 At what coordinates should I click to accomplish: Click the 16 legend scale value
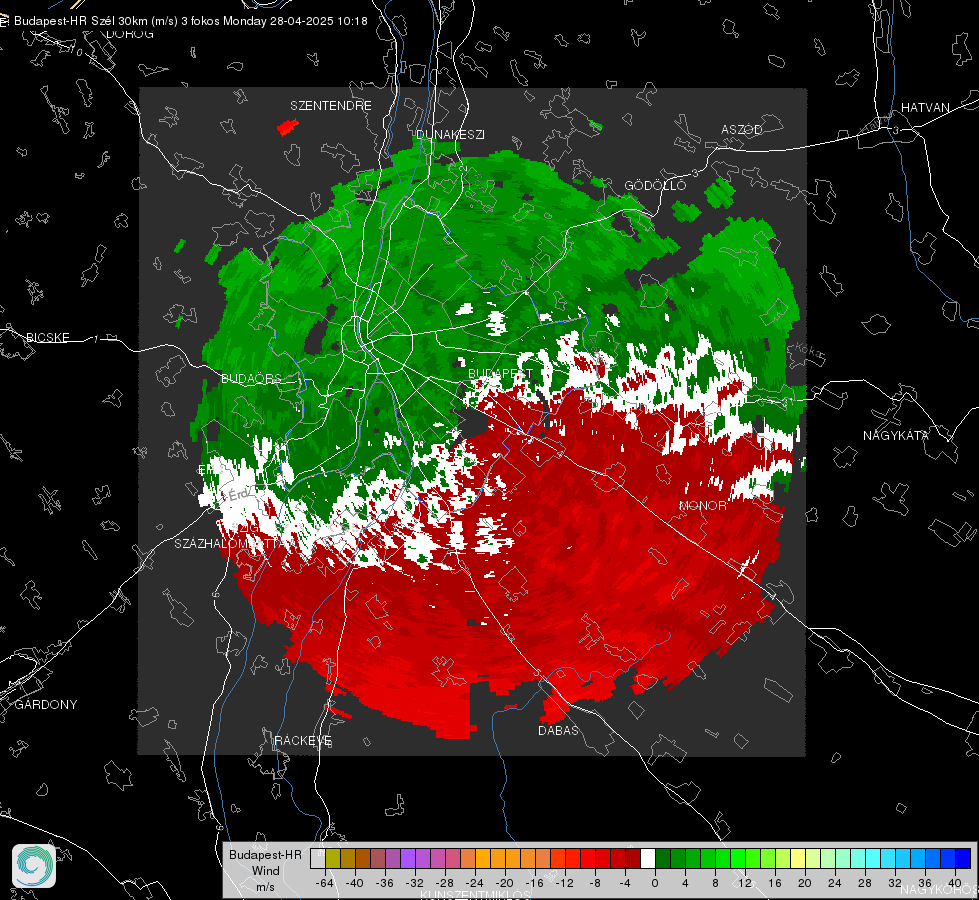(775, 883)
